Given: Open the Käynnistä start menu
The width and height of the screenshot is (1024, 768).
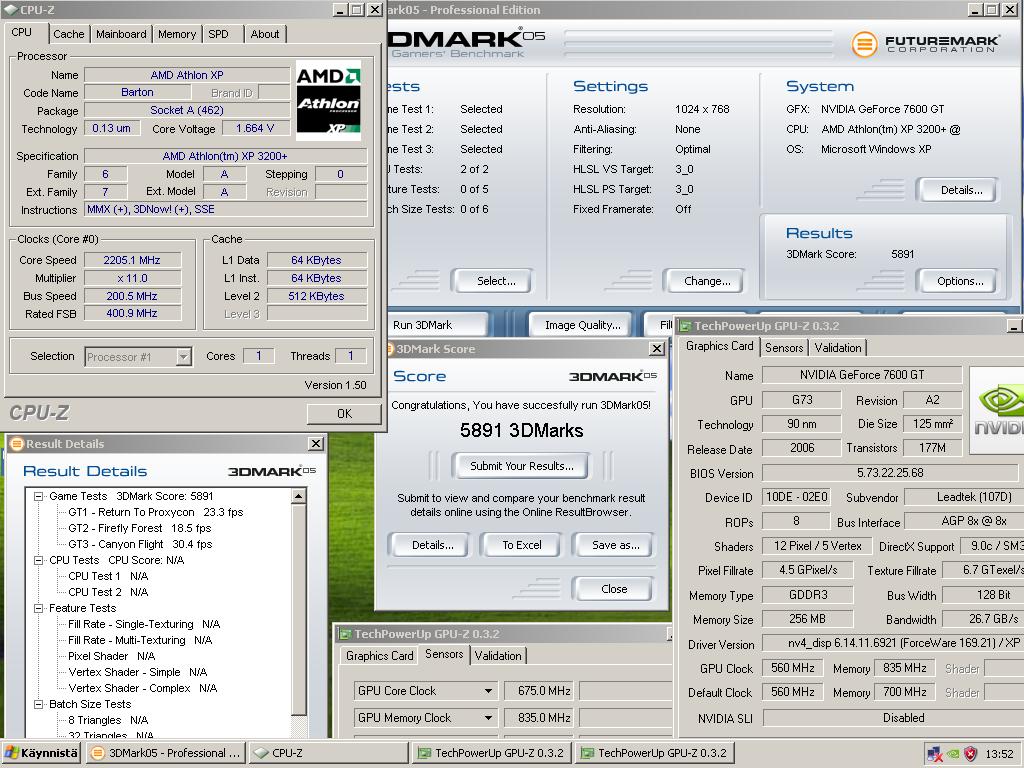Looking at the screenshot, I should (41, 753).
